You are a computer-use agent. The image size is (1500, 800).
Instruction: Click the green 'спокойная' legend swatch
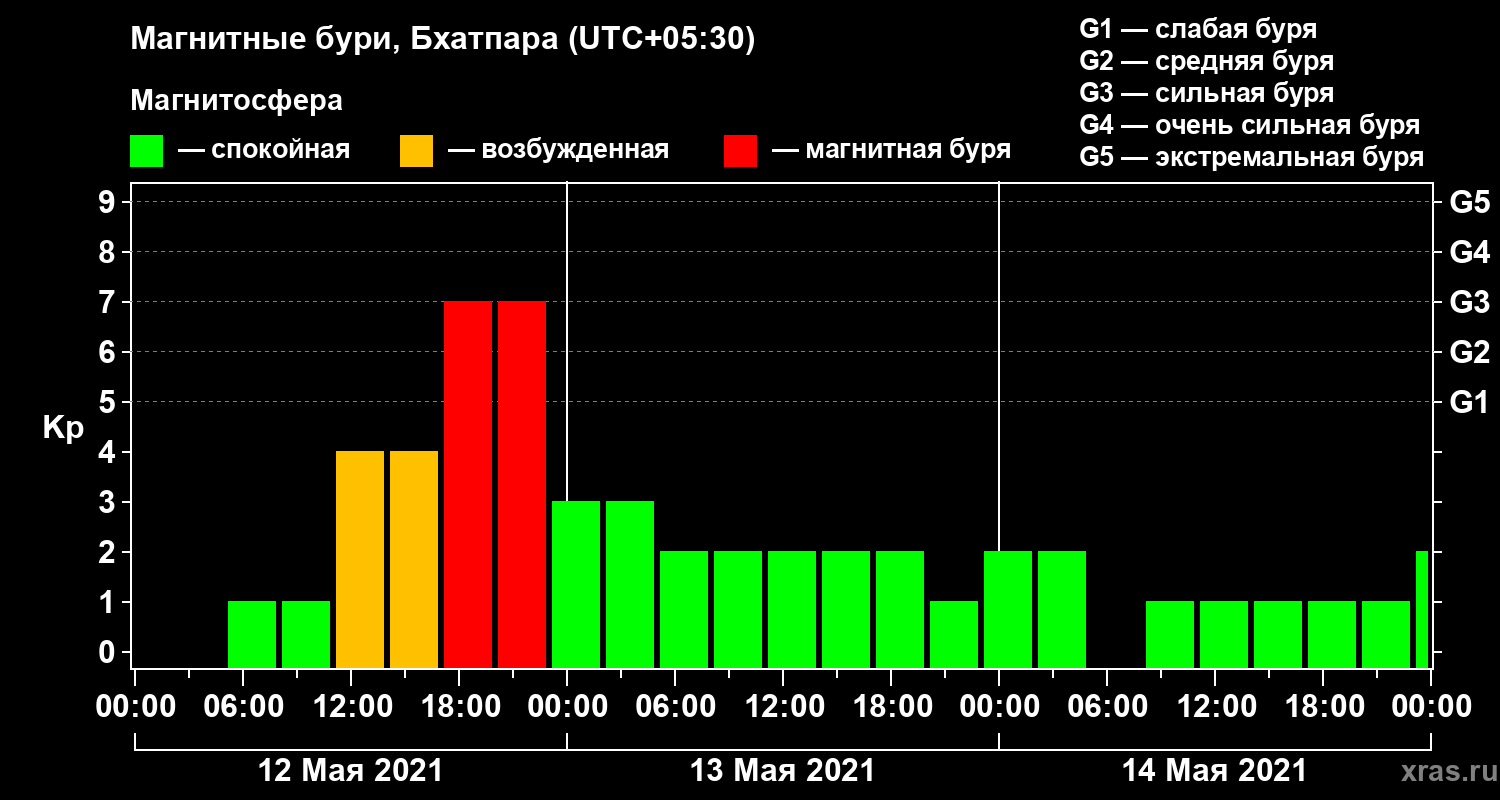click(146, 151)
